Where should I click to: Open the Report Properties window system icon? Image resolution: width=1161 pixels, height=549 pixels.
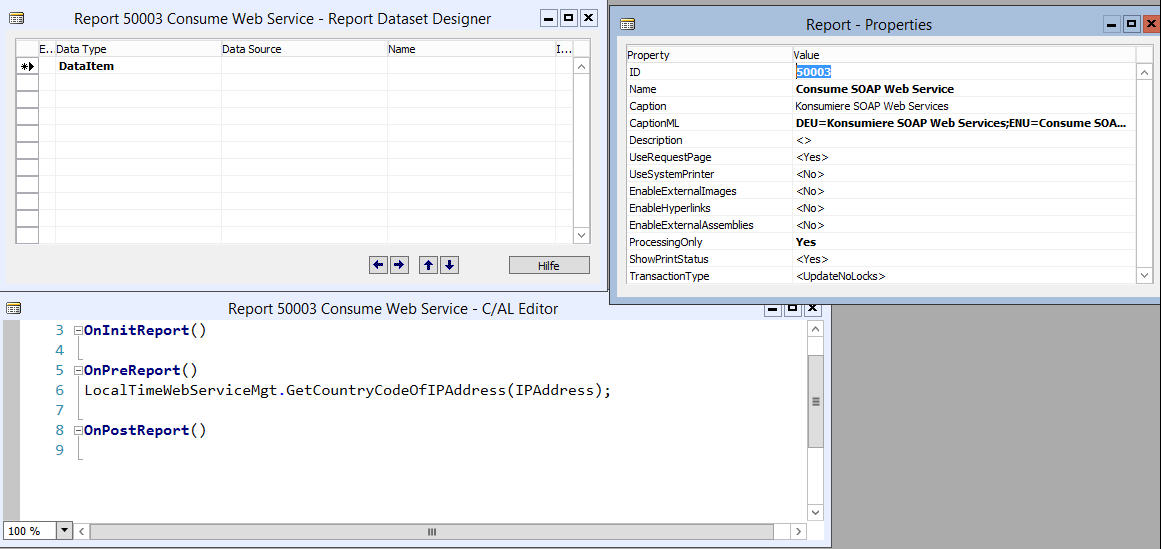tap(628, 24)
